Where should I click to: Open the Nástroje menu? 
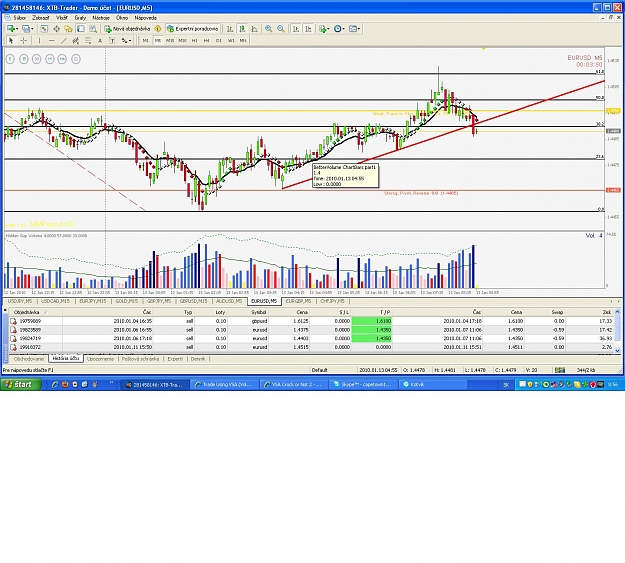coord(101,18)
